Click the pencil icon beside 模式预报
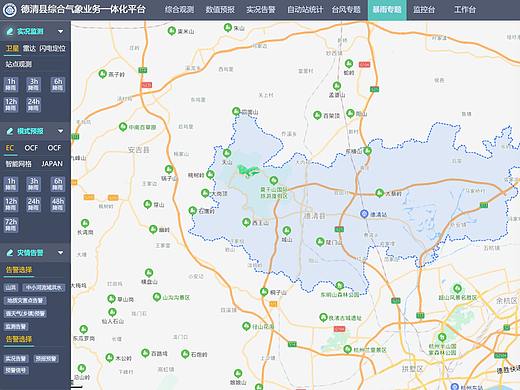520x390 pixels. [10, 131]
